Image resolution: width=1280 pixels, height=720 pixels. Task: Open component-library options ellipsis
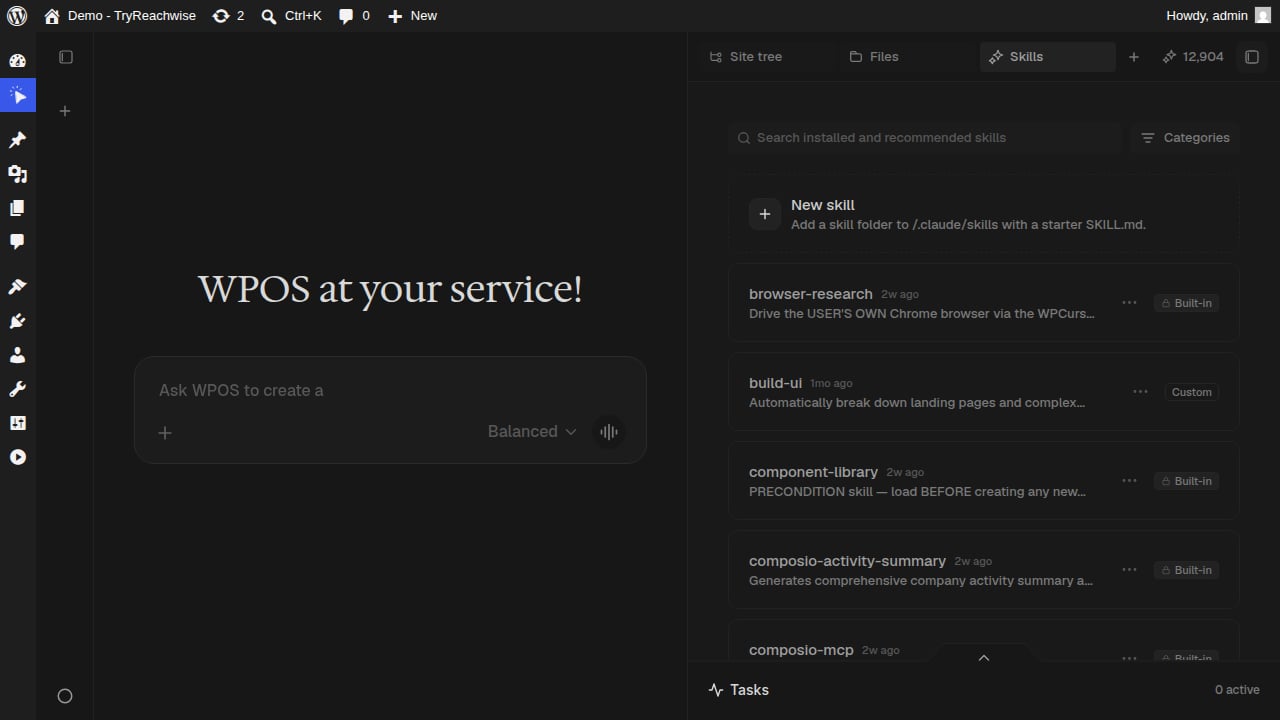(x=1129, y=481)
